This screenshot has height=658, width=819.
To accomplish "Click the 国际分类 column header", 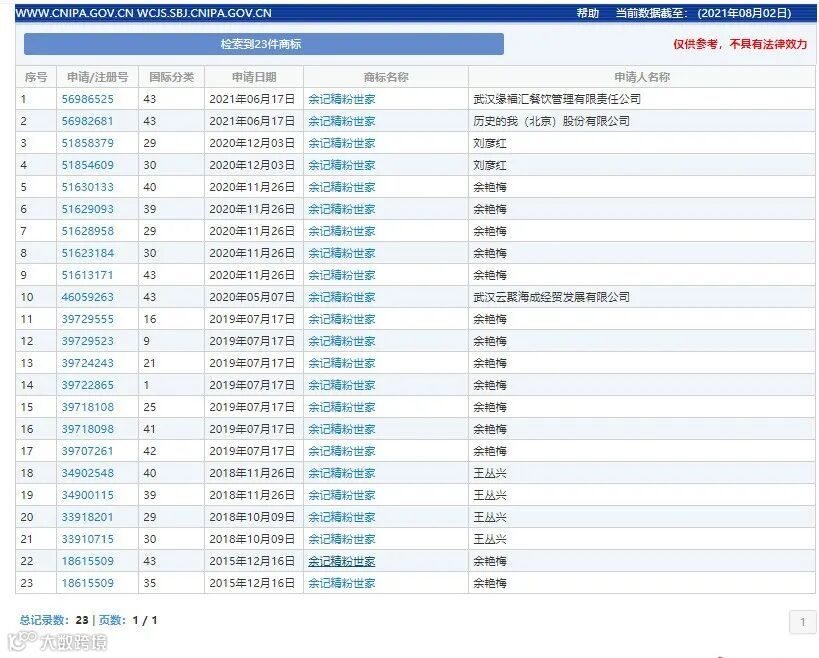I will click(x=171, y=77).
